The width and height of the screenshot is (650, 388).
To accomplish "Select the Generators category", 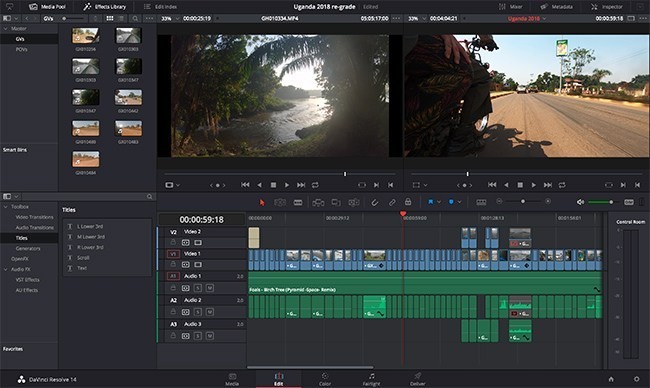I will click(x=28, y=248).
